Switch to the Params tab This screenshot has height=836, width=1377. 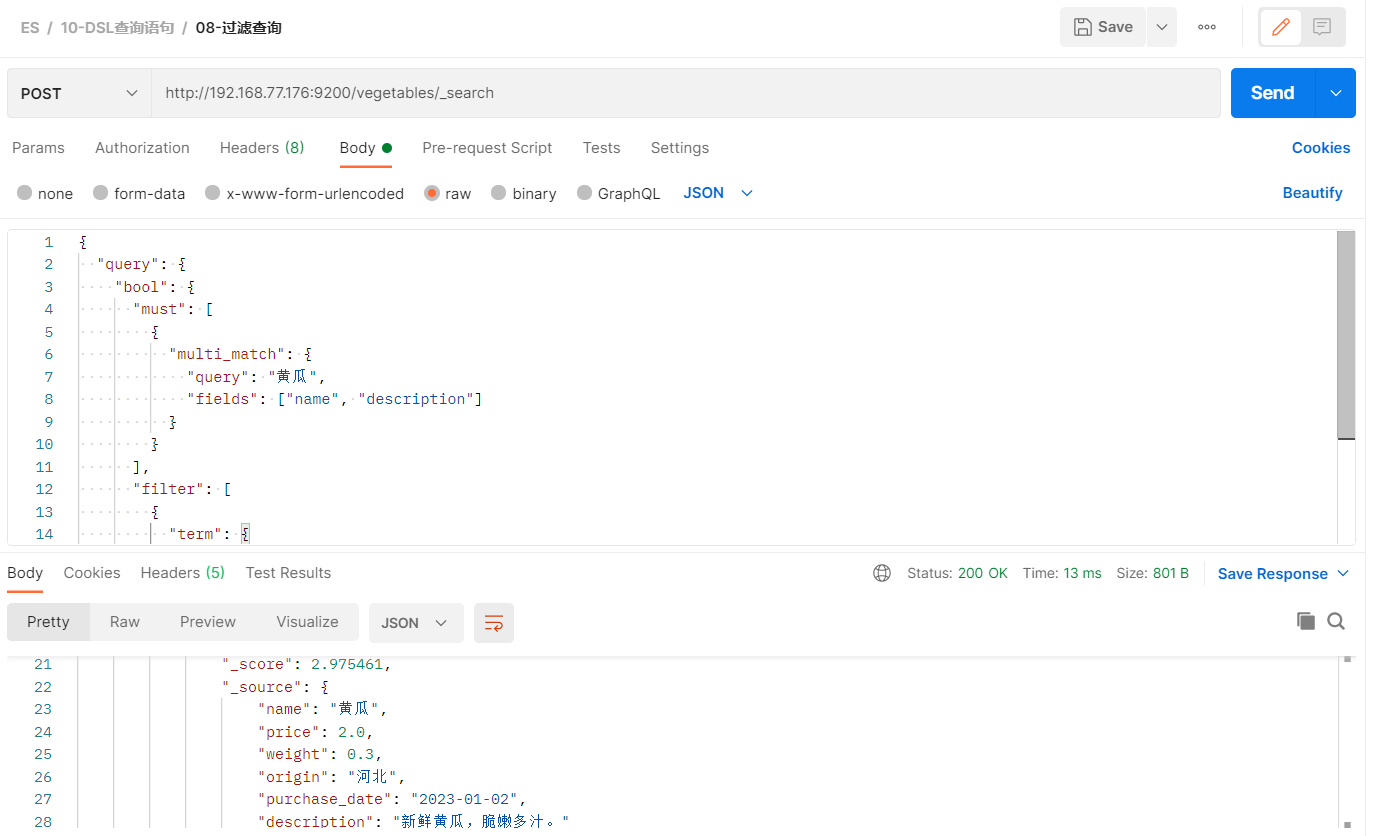click(38, 148)
